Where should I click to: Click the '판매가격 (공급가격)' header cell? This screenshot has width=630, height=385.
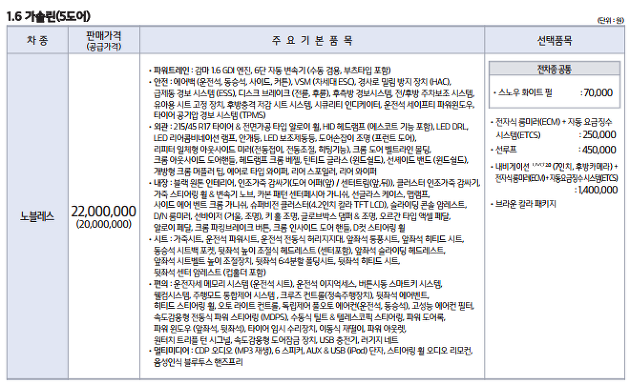click(104, 40)
